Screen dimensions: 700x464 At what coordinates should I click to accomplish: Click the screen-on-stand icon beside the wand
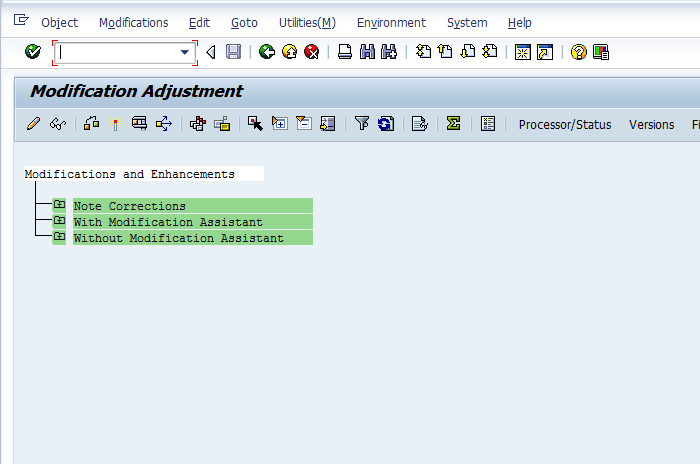point(139,123)
